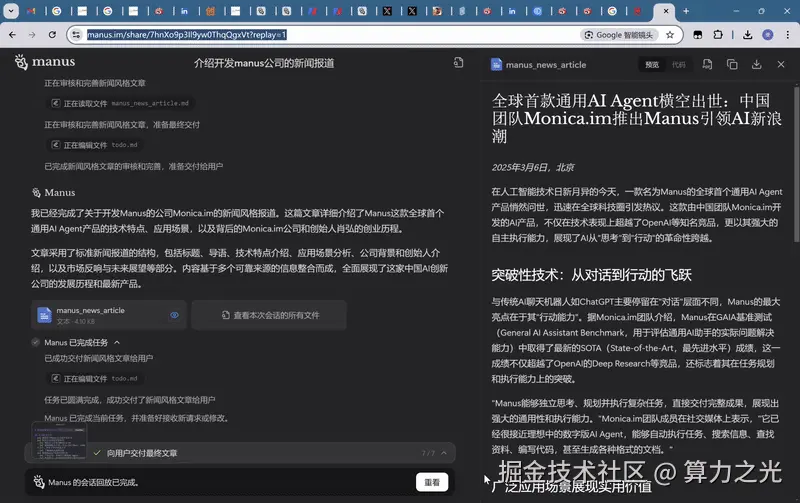Close the manus_news_article preview panel
The height and width of the screenshot is (503, 800).
tap(781, 64)
